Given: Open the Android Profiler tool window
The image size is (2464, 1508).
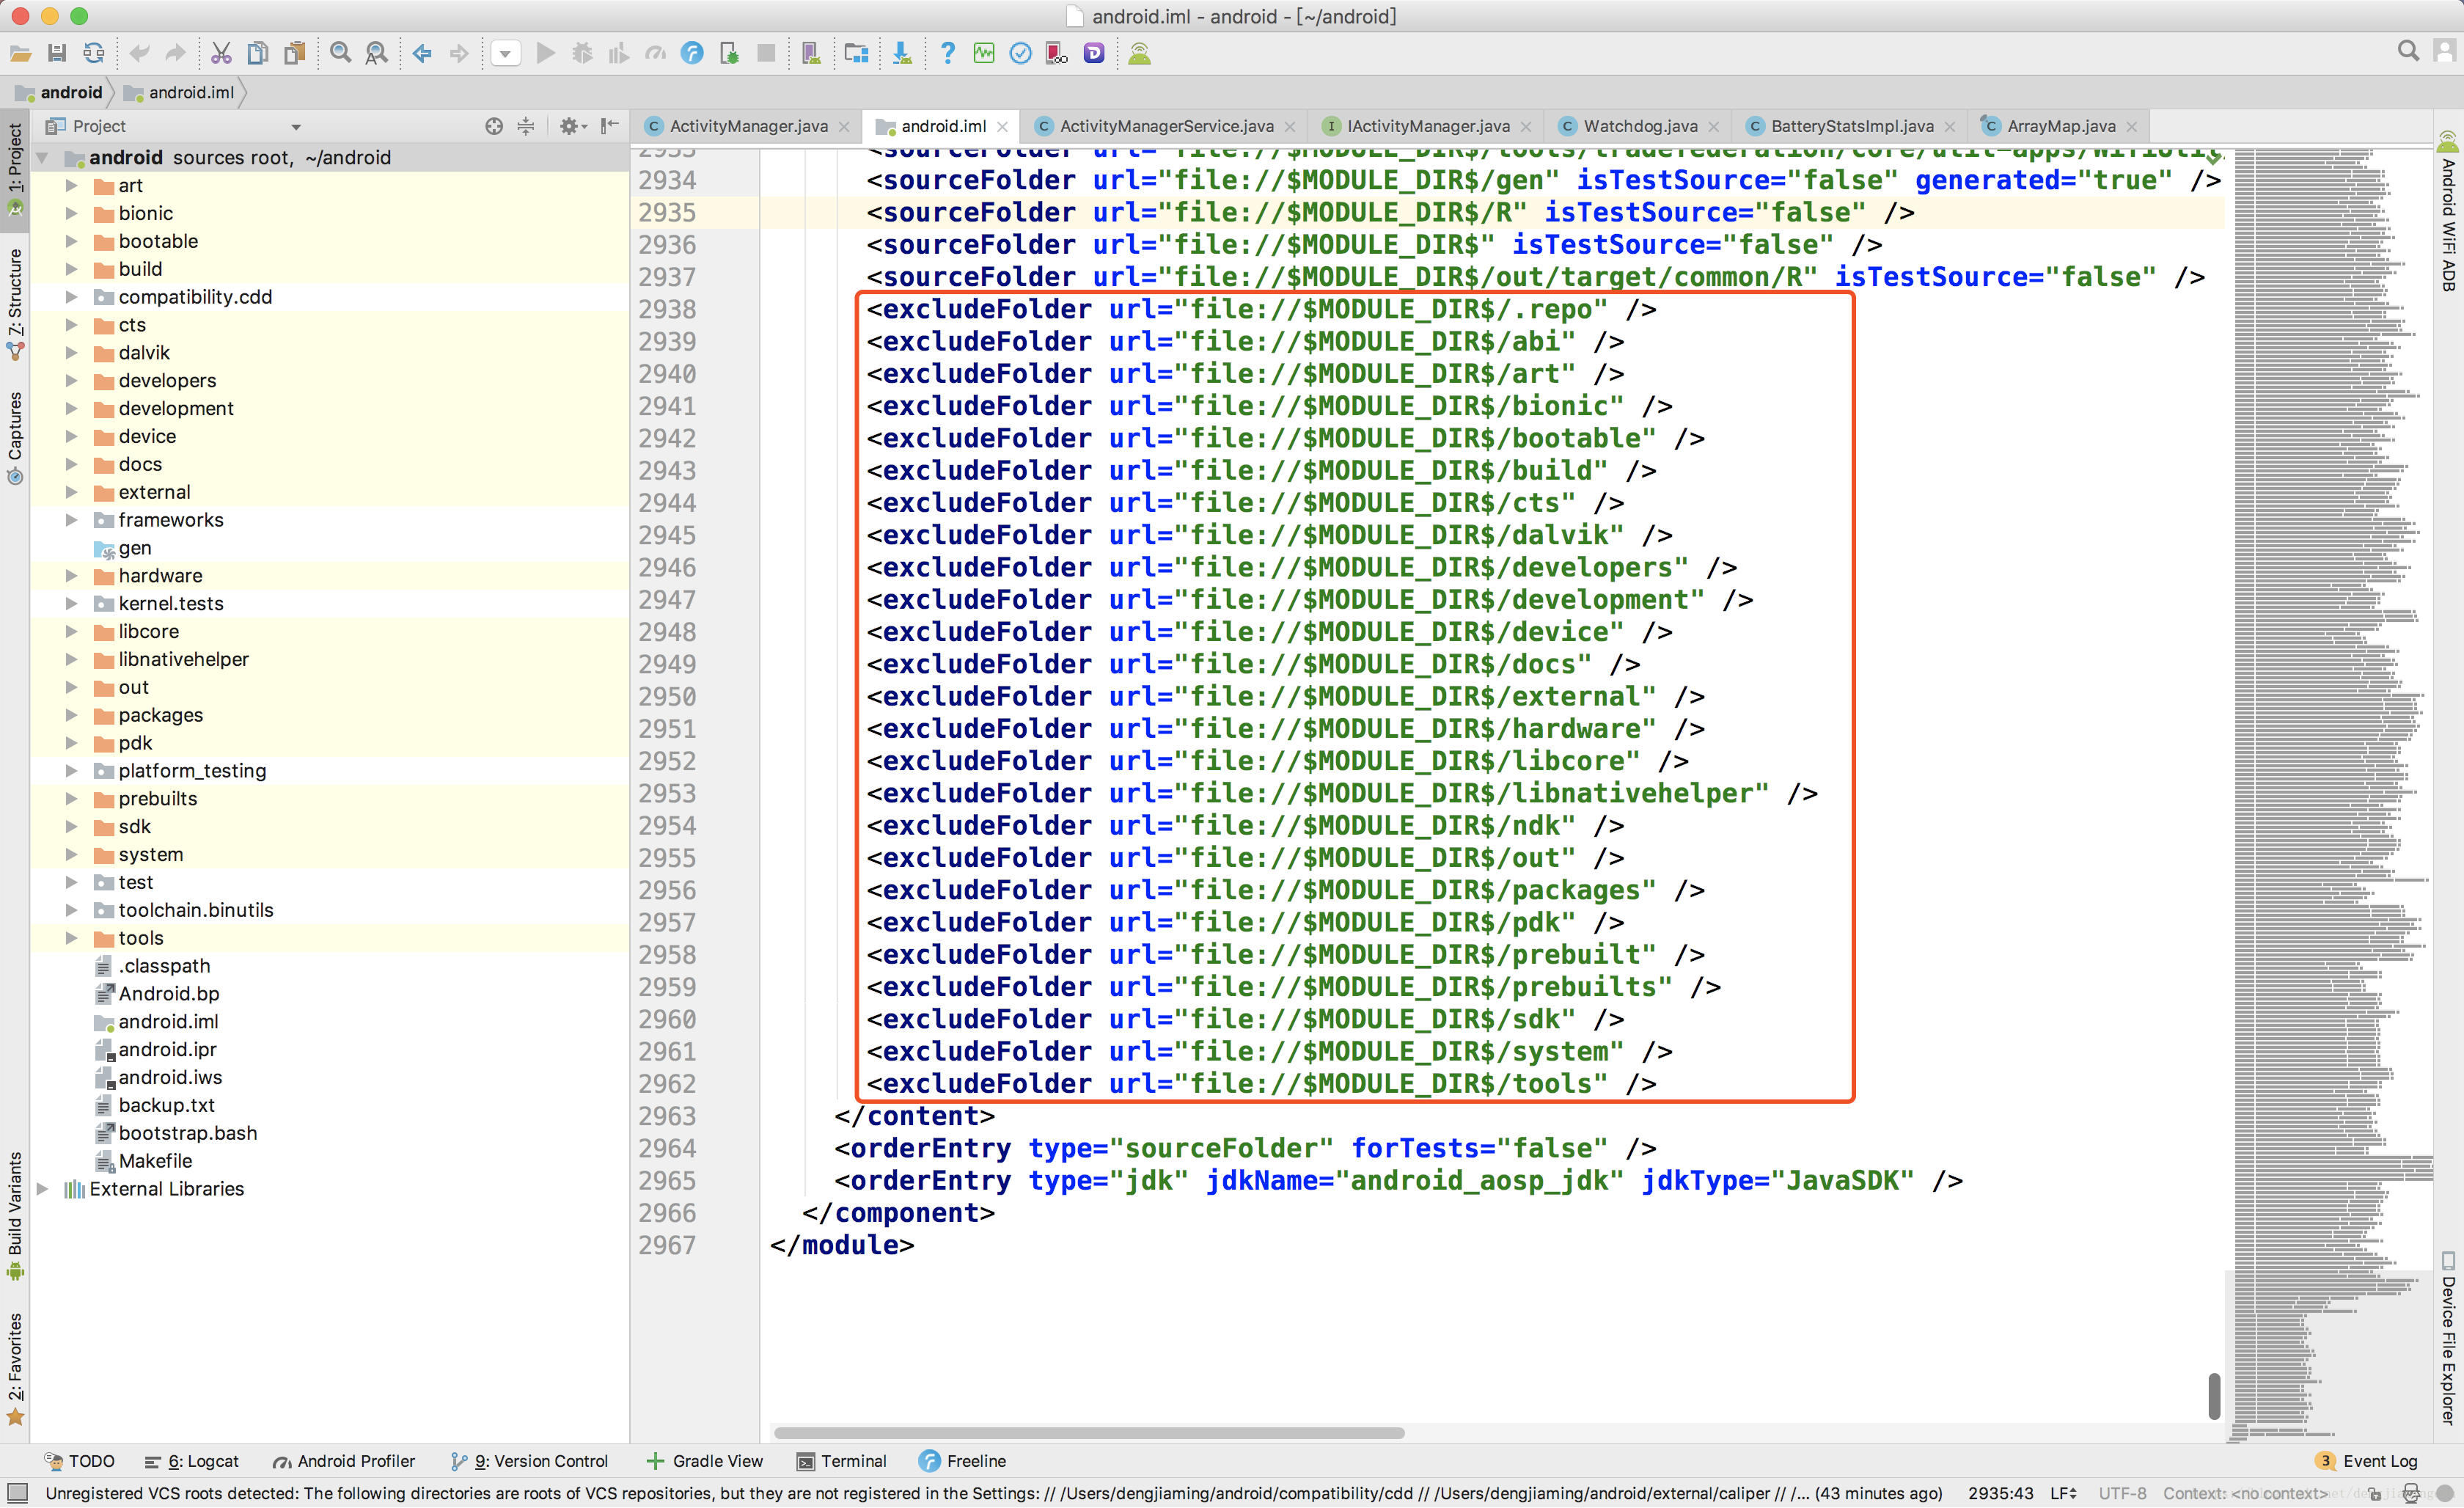Looking at the screenshot, I should tap(343, 1461).
